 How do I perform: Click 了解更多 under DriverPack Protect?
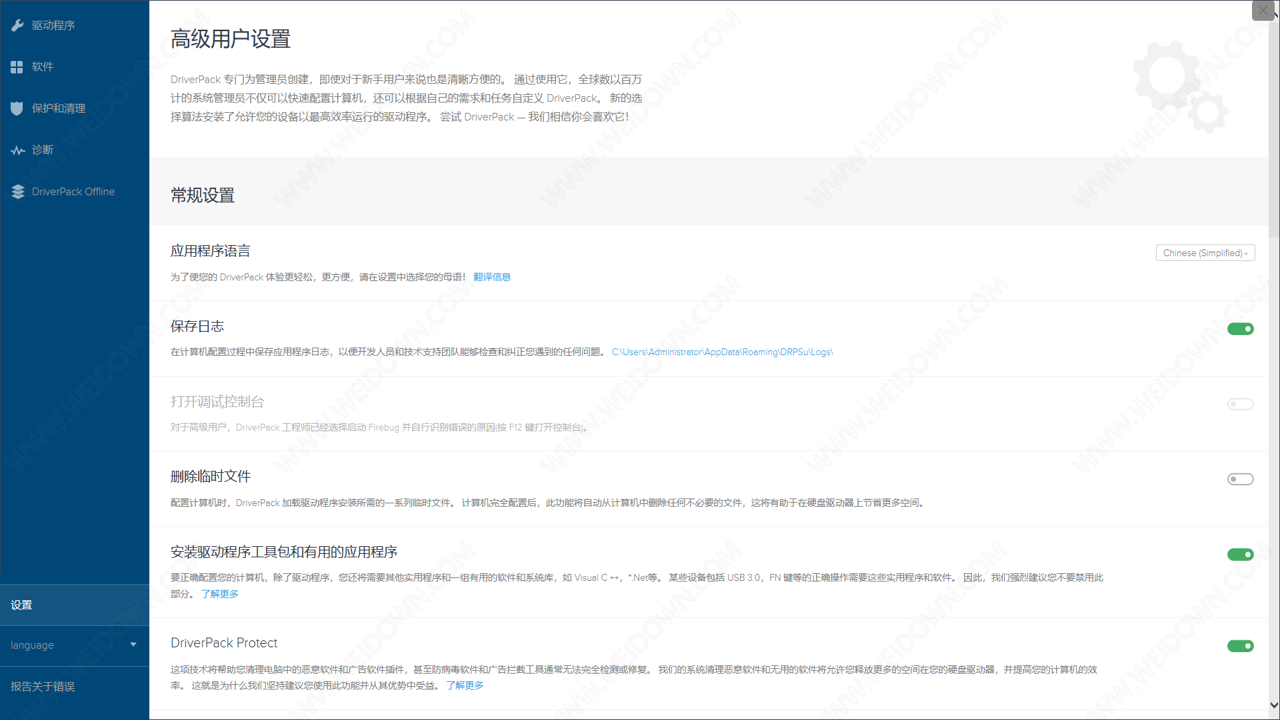point(465,685)
